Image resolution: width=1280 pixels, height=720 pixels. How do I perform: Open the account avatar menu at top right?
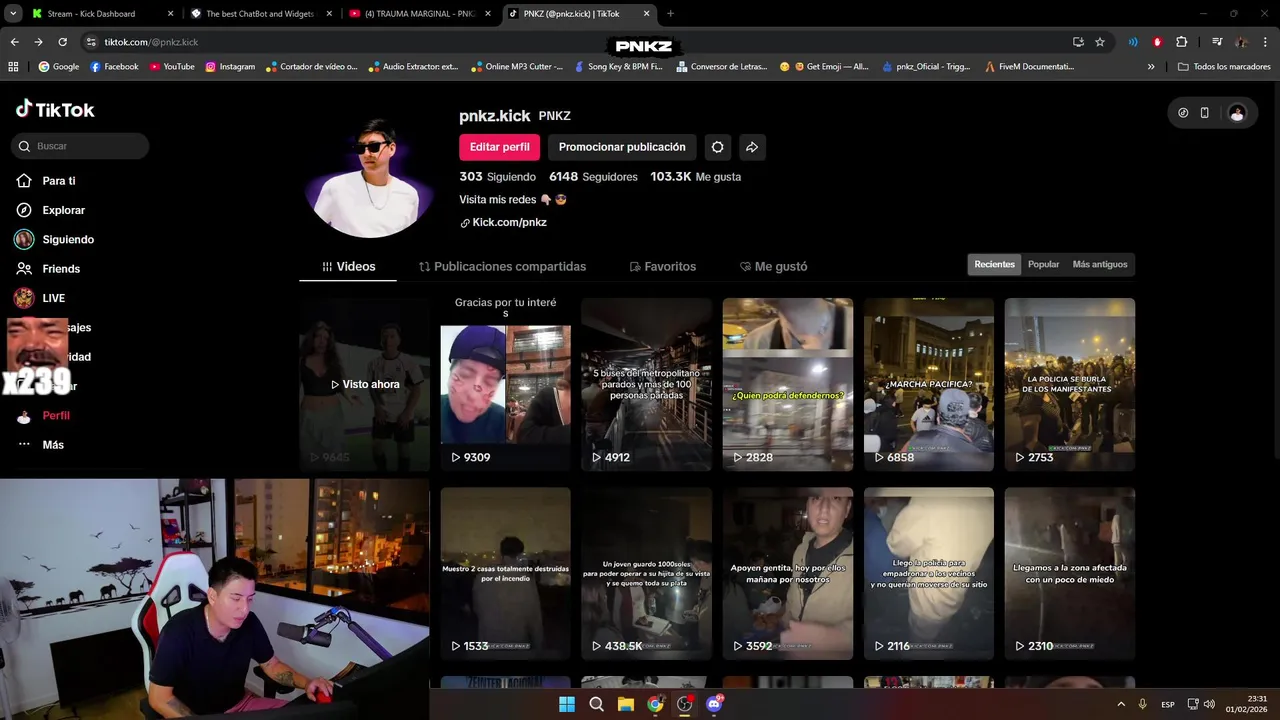[x=1237, y=113]
